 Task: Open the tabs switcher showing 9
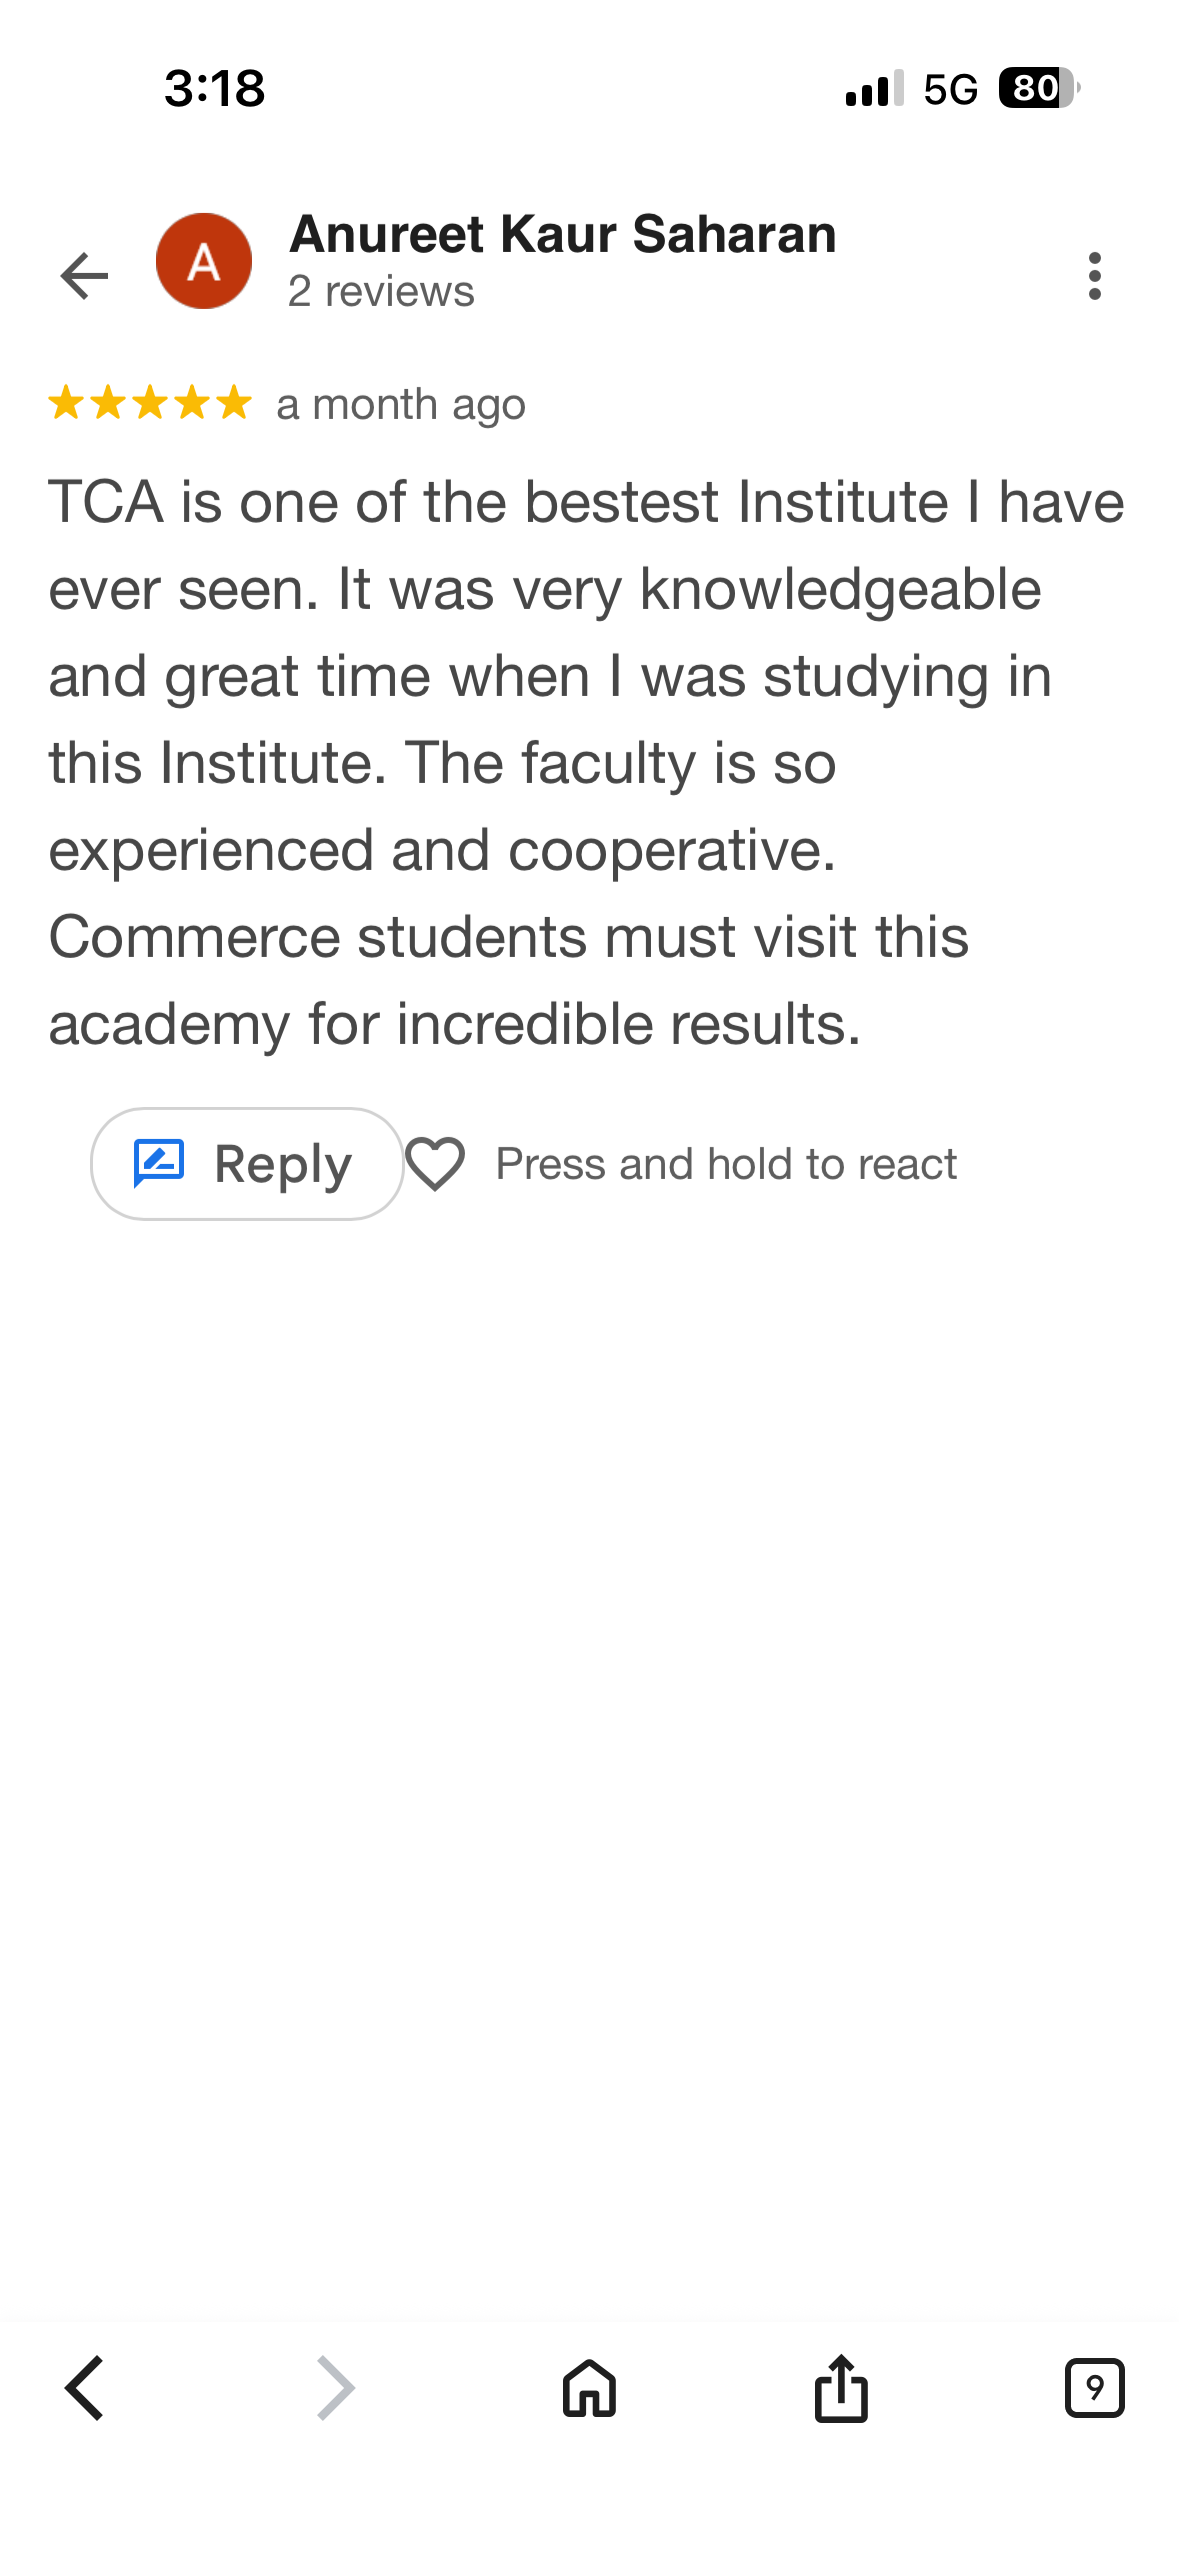(x=1094, y=2388)
